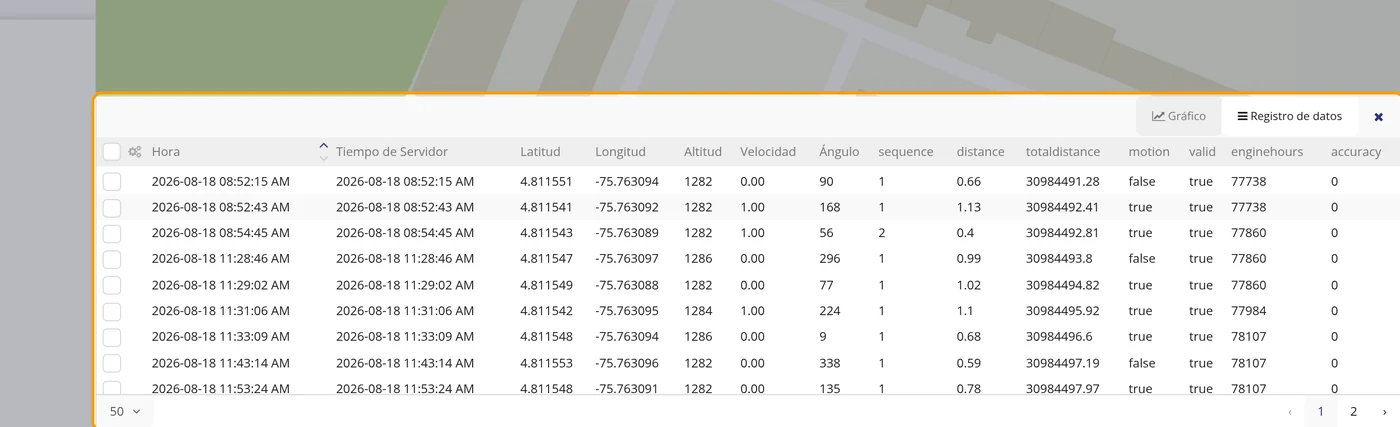Screen dimensions: 1400x427
Task: Open the column settings gears icon
Action: pos(135,152)
